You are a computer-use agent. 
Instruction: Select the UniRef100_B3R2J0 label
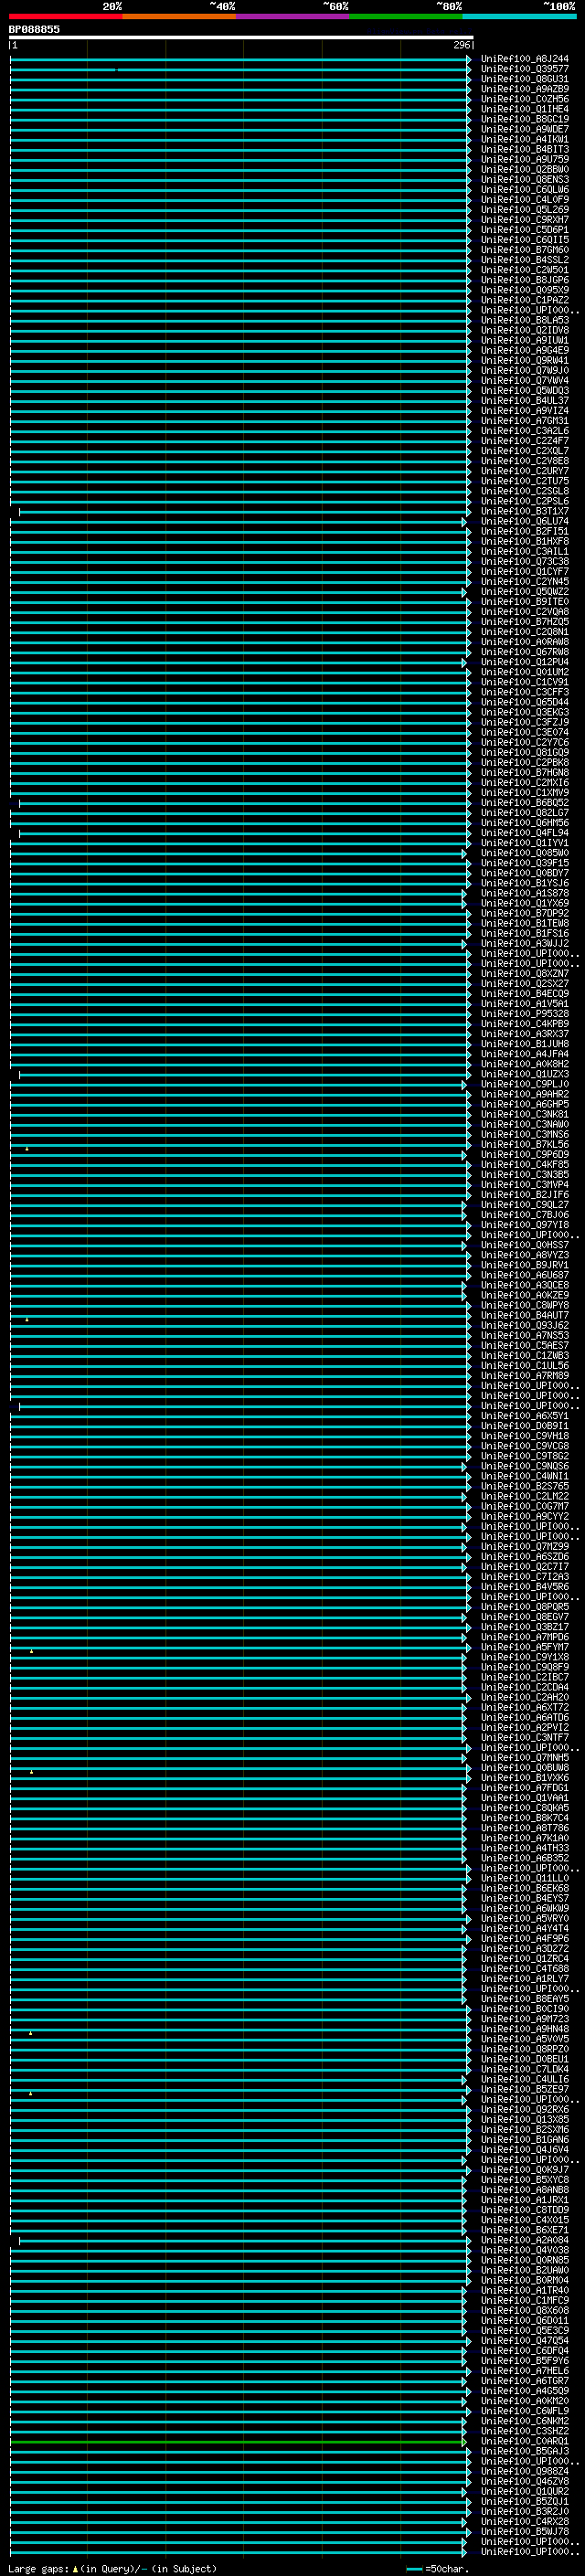[x=524, y=2511]
